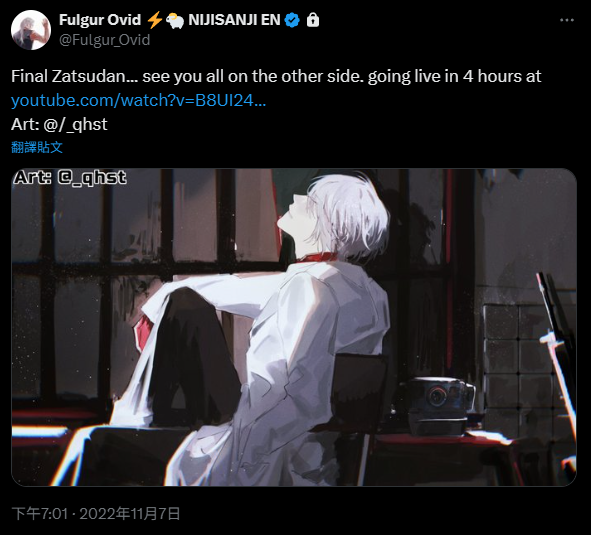Image resolution: width=591 pixels, height=535 pixels.
Task: Click the 下午7:01 timestamp
Action: click(40, 514)
